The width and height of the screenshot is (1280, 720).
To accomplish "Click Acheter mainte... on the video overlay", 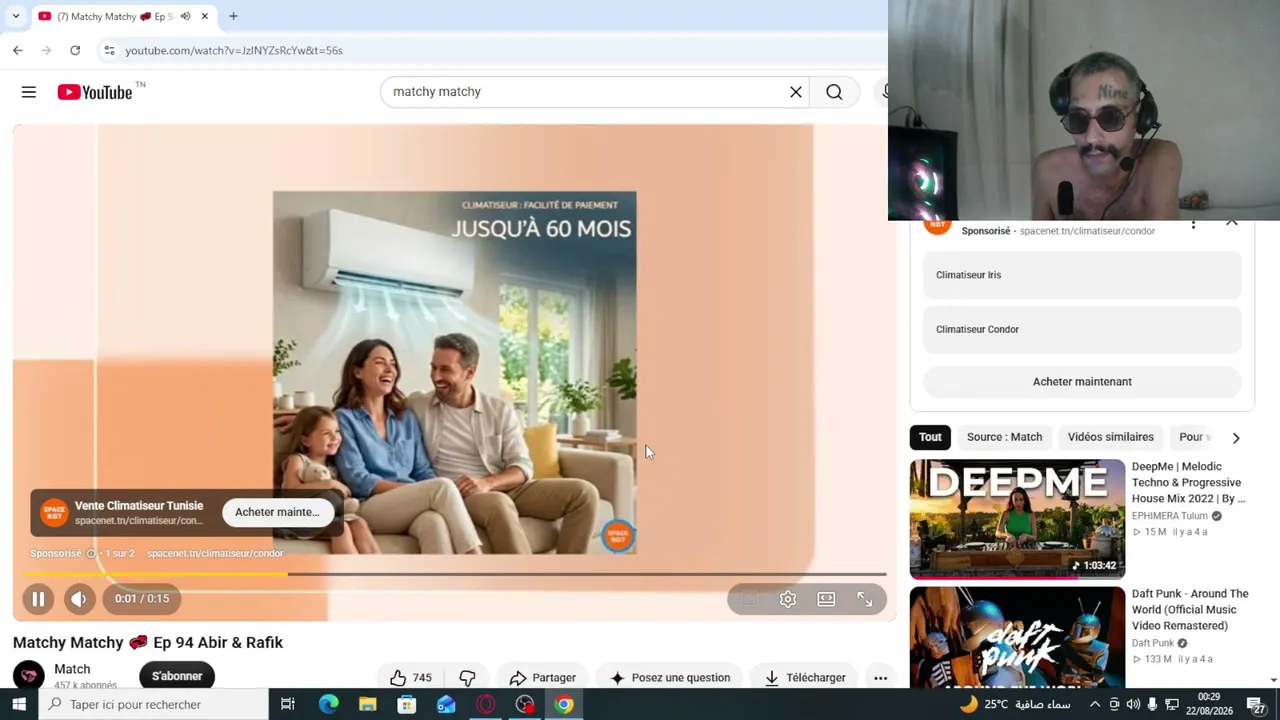I will click(277, 512).
